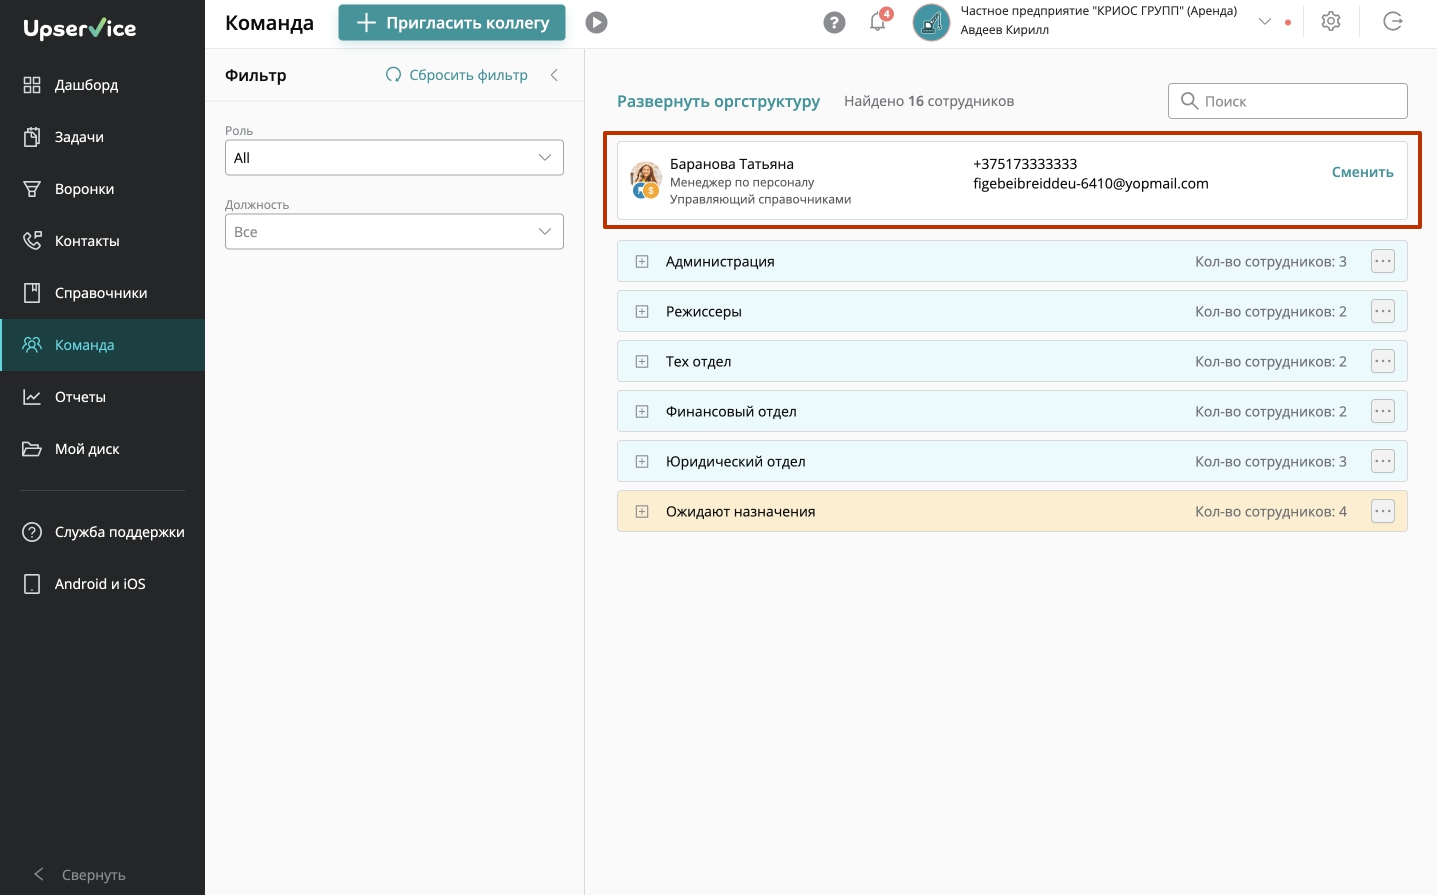
Task: Focus the Поиск search field
Action: click(x=1287, y=101)
